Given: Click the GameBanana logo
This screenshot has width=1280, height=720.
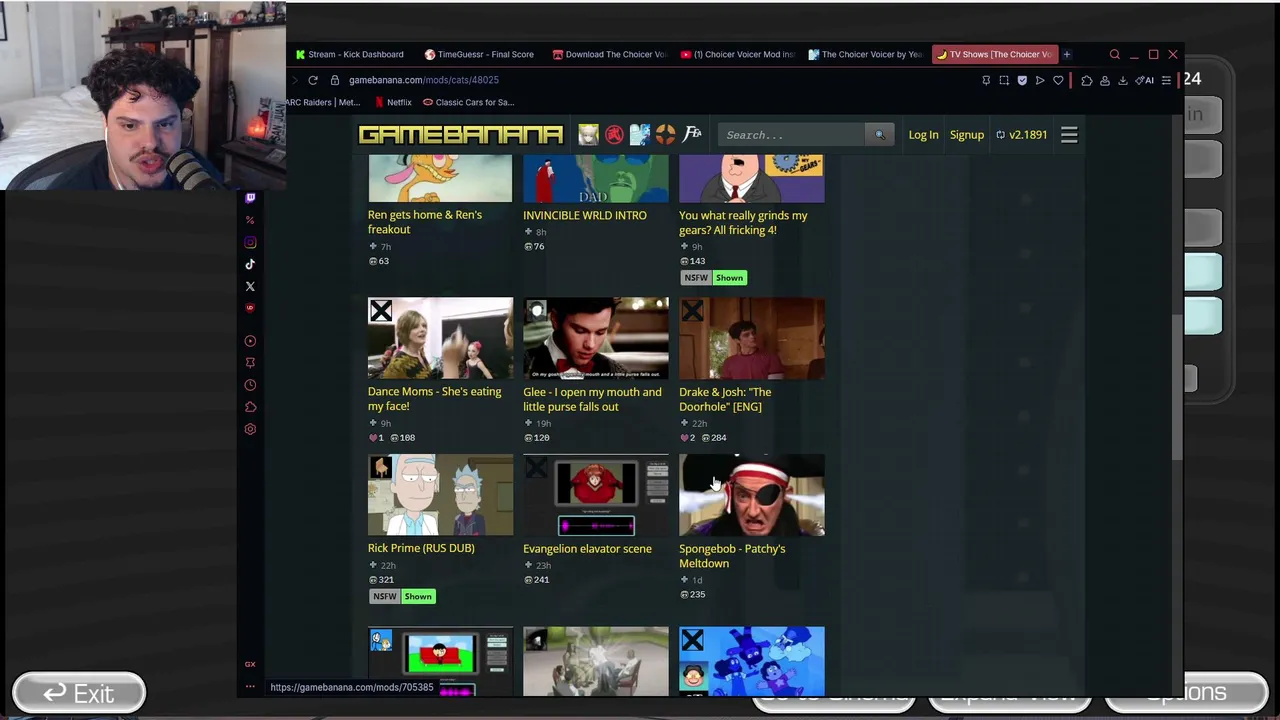Looking at the screenshot, I should click(x=460, y=135).
